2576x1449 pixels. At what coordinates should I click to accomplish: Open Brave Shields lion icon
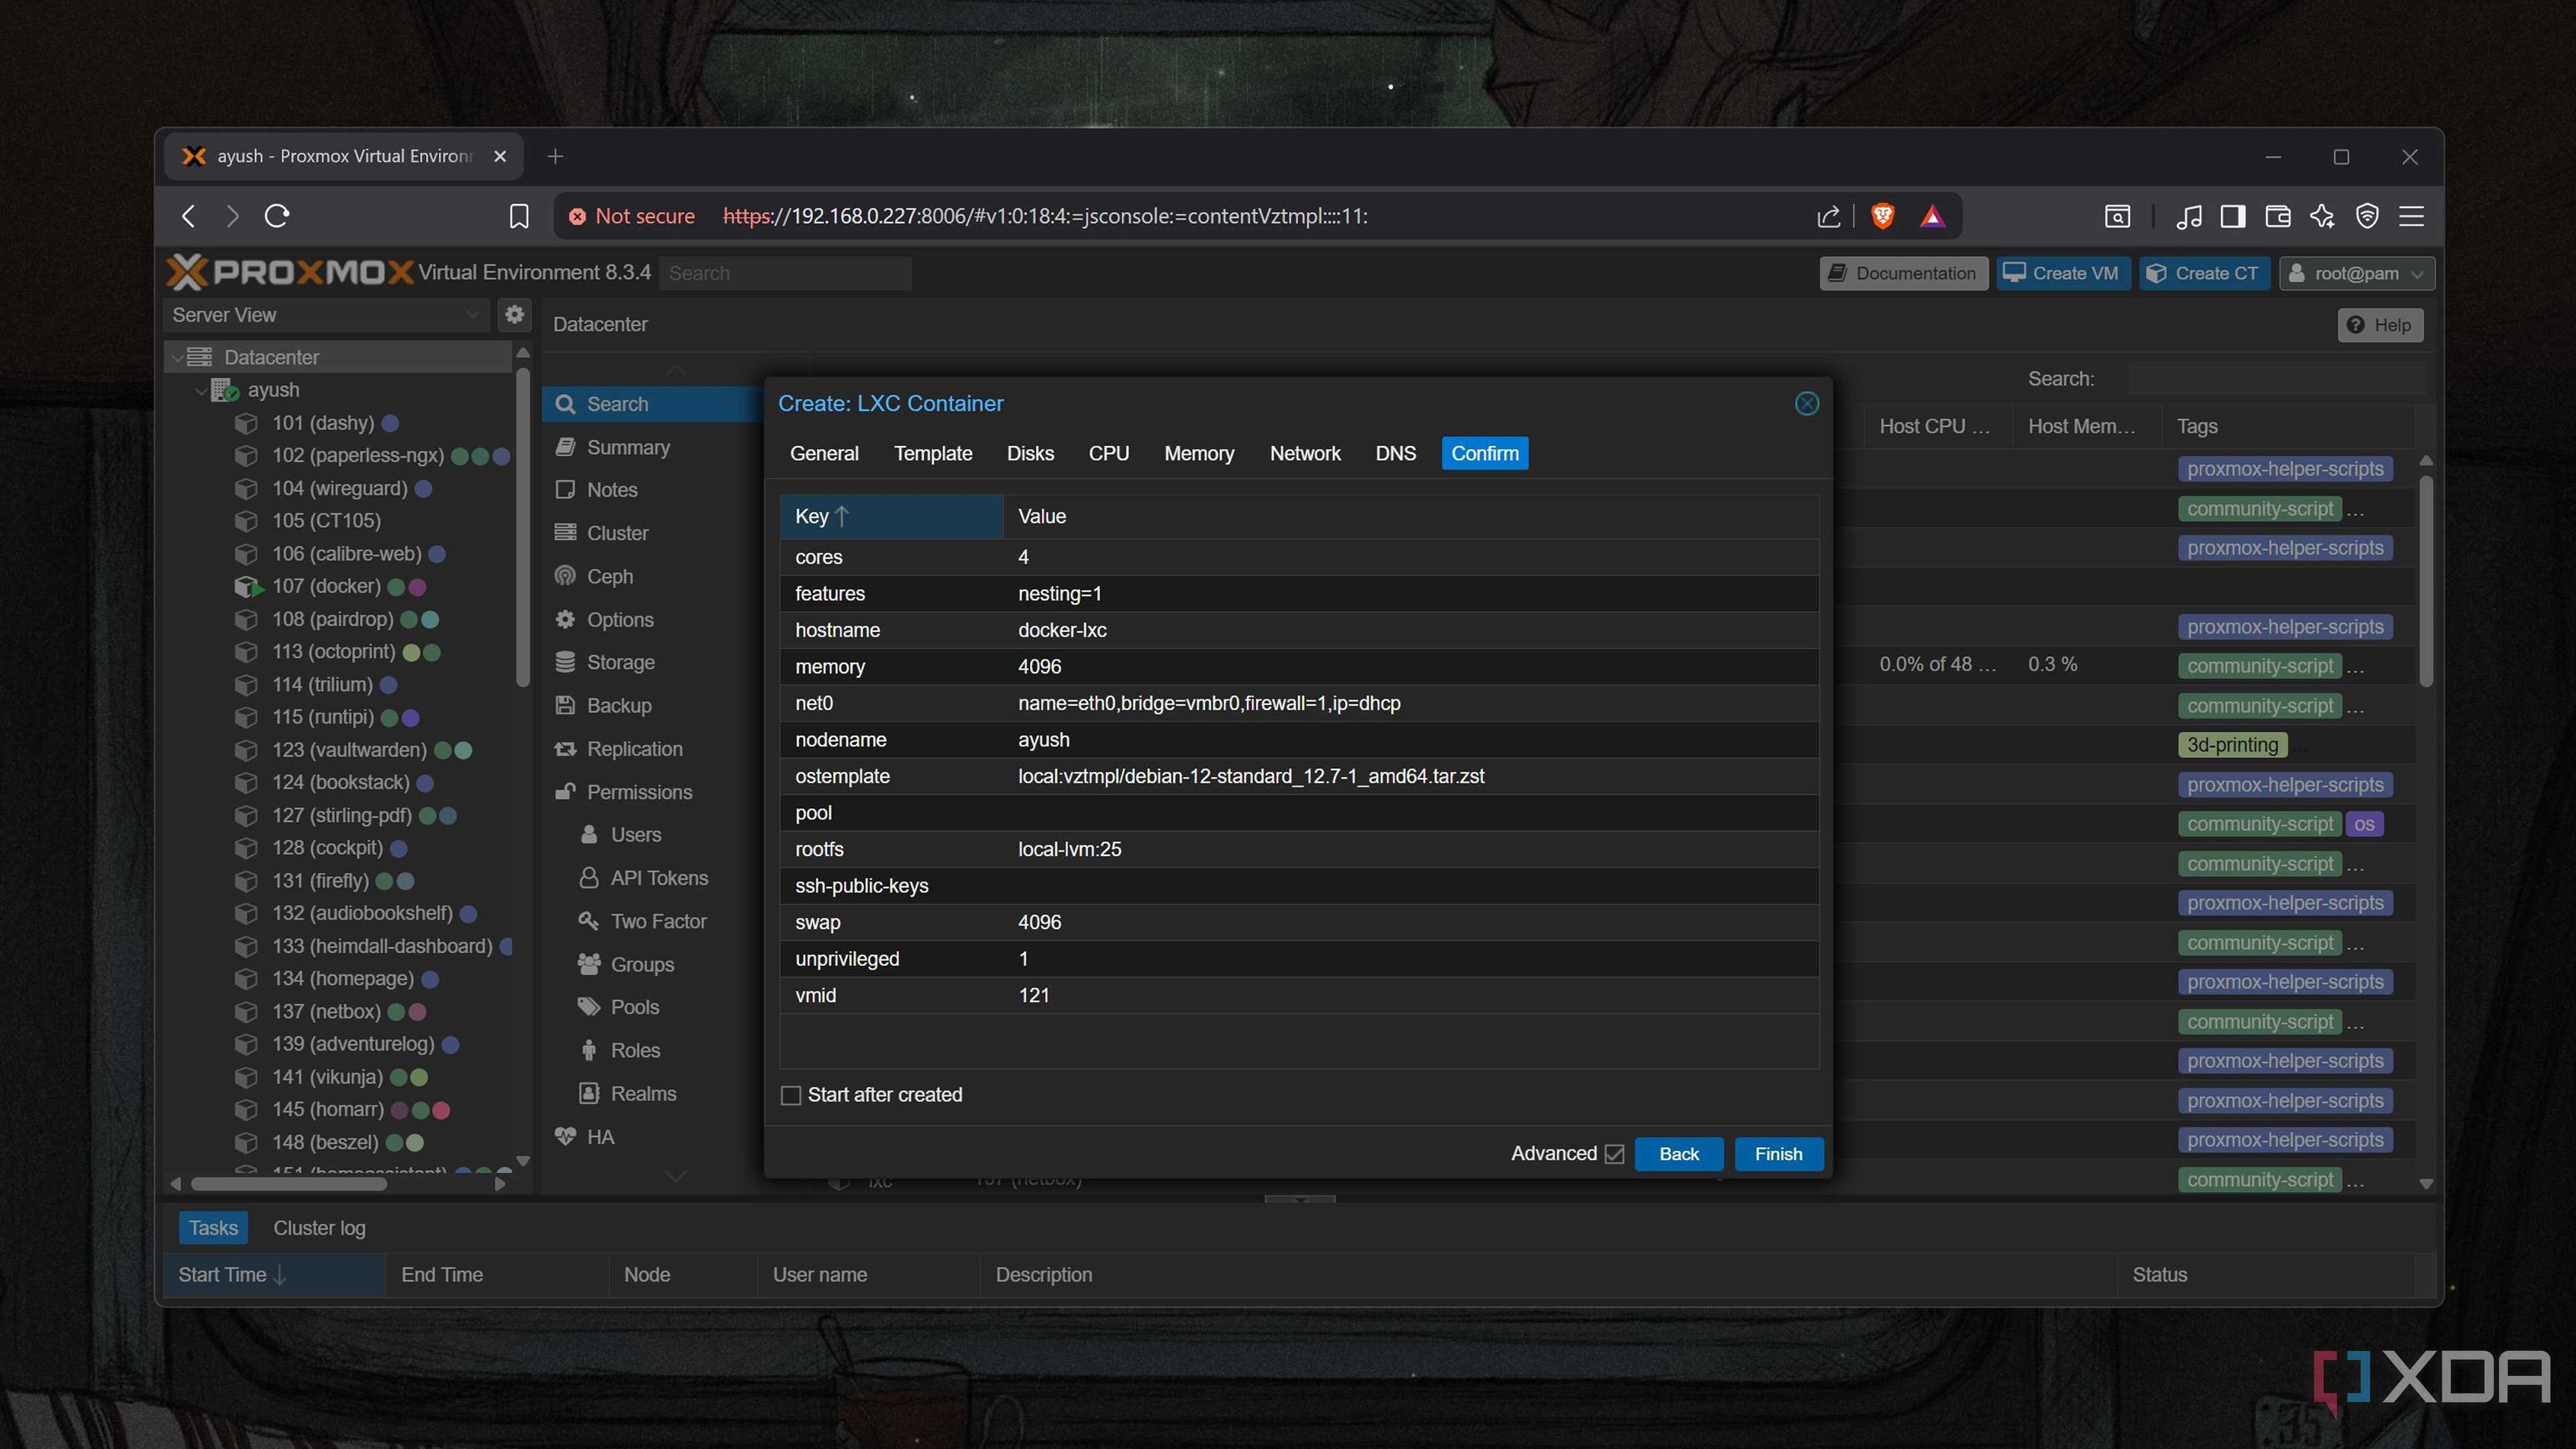coord(1882,216)
